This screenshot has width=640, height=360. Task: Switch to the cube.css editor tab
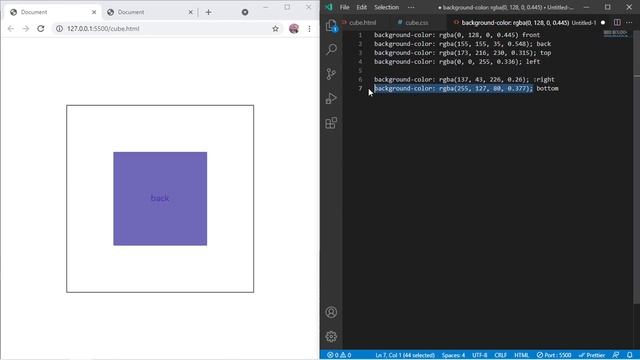click(x=416, y=22)
